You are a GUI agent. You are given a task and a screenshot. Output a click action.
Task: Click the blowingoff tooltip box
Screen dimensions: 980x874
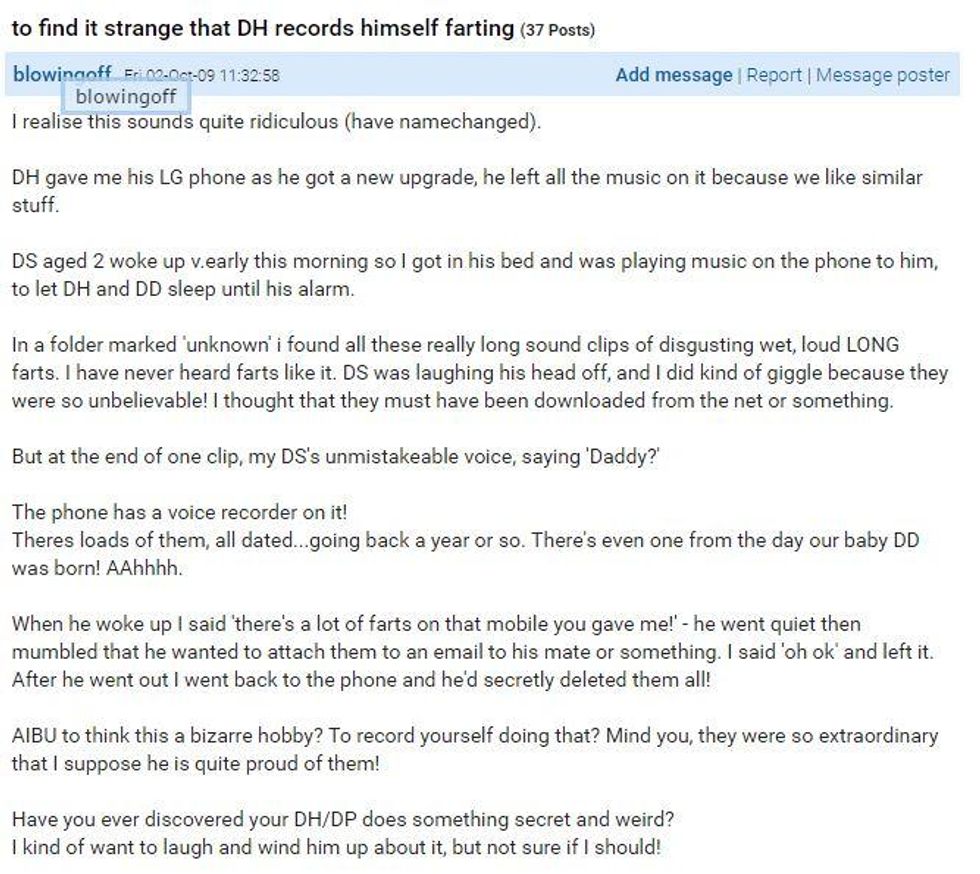pyautogui.click(x=126, y=97)
